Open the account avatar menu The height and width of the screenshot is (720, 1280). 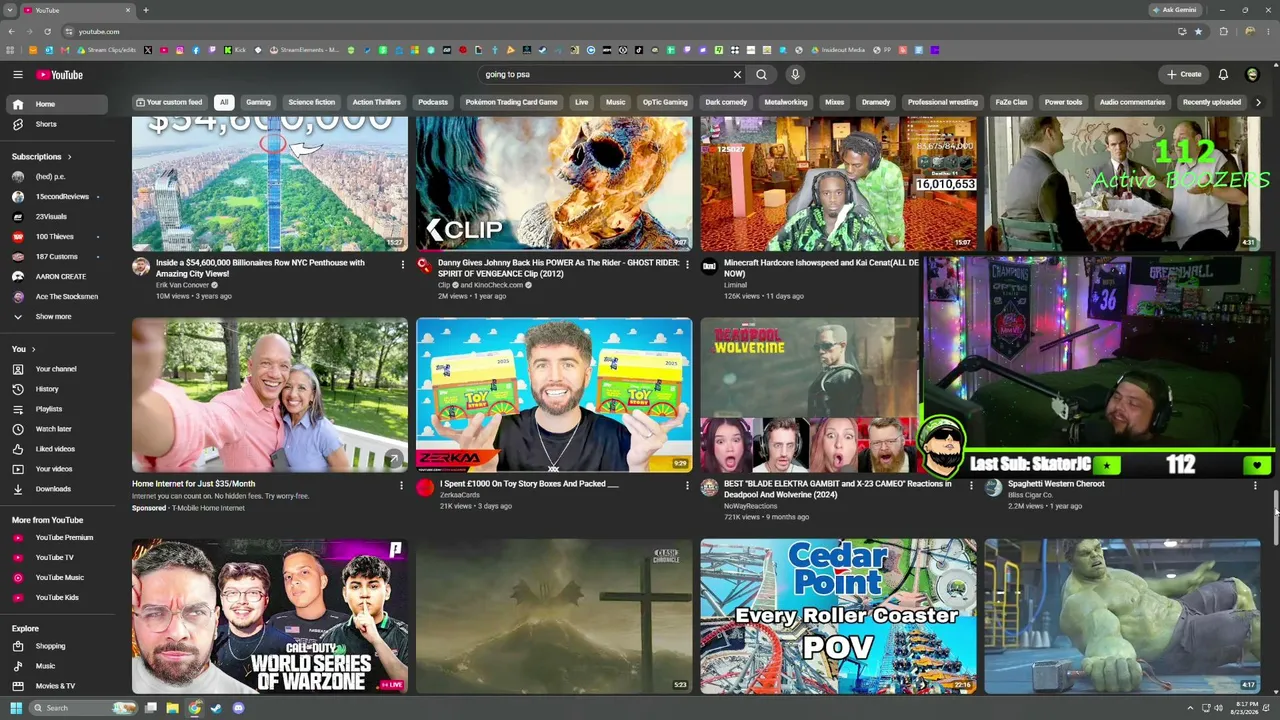click(x=1252, y=75)
